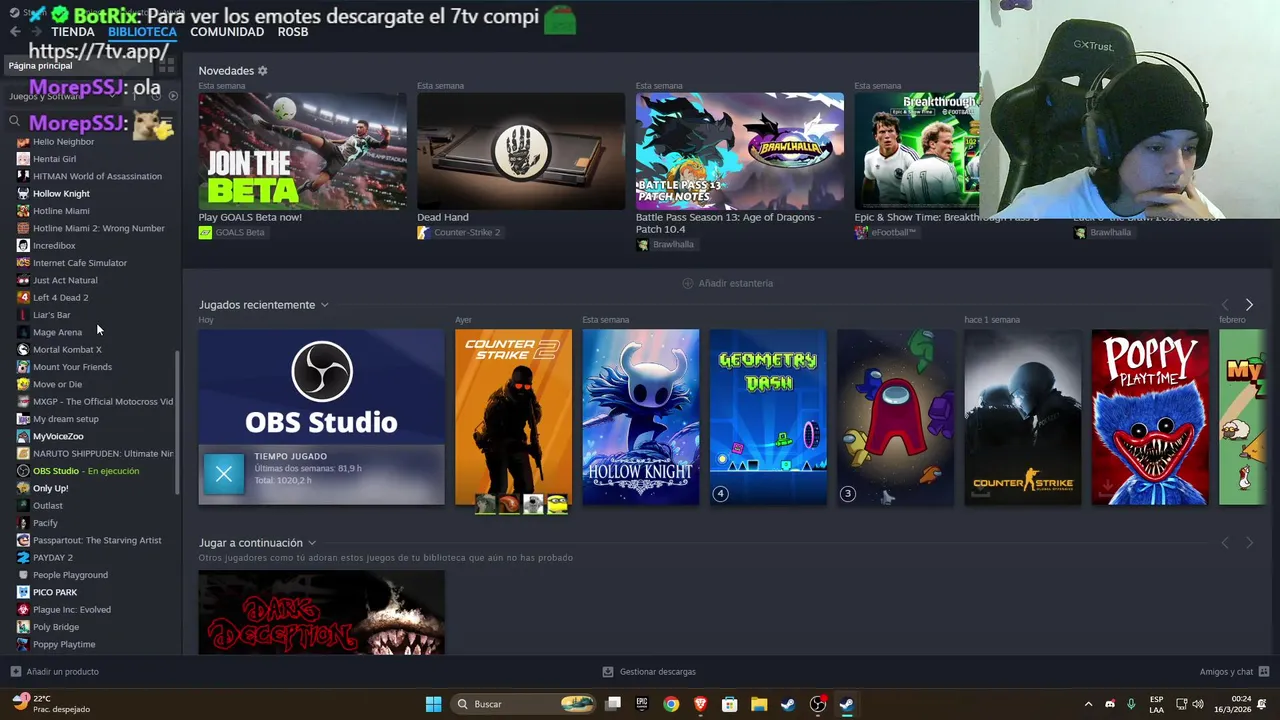Switch library to grid collections view
This screenshot has height=720, width=1280.
(x=167, y=65)
